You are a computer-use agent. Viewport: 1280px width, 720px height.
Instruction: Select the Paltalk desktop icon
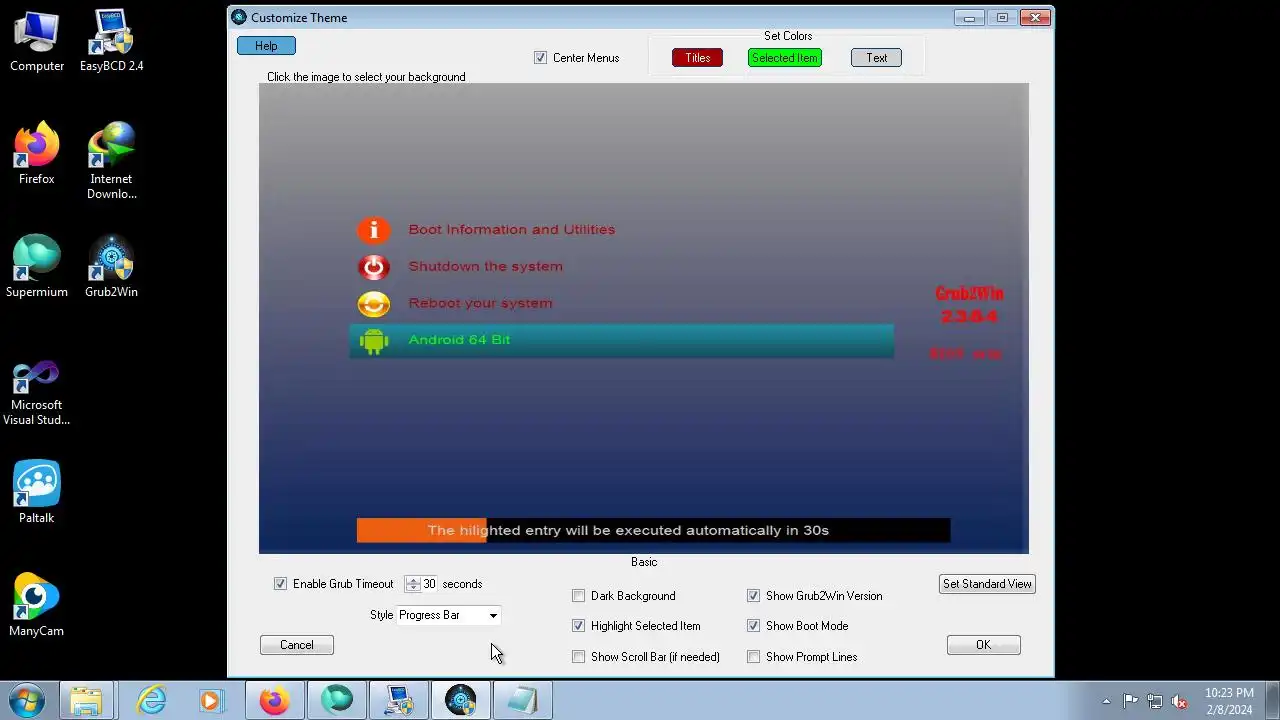click(x=37, y=493)
